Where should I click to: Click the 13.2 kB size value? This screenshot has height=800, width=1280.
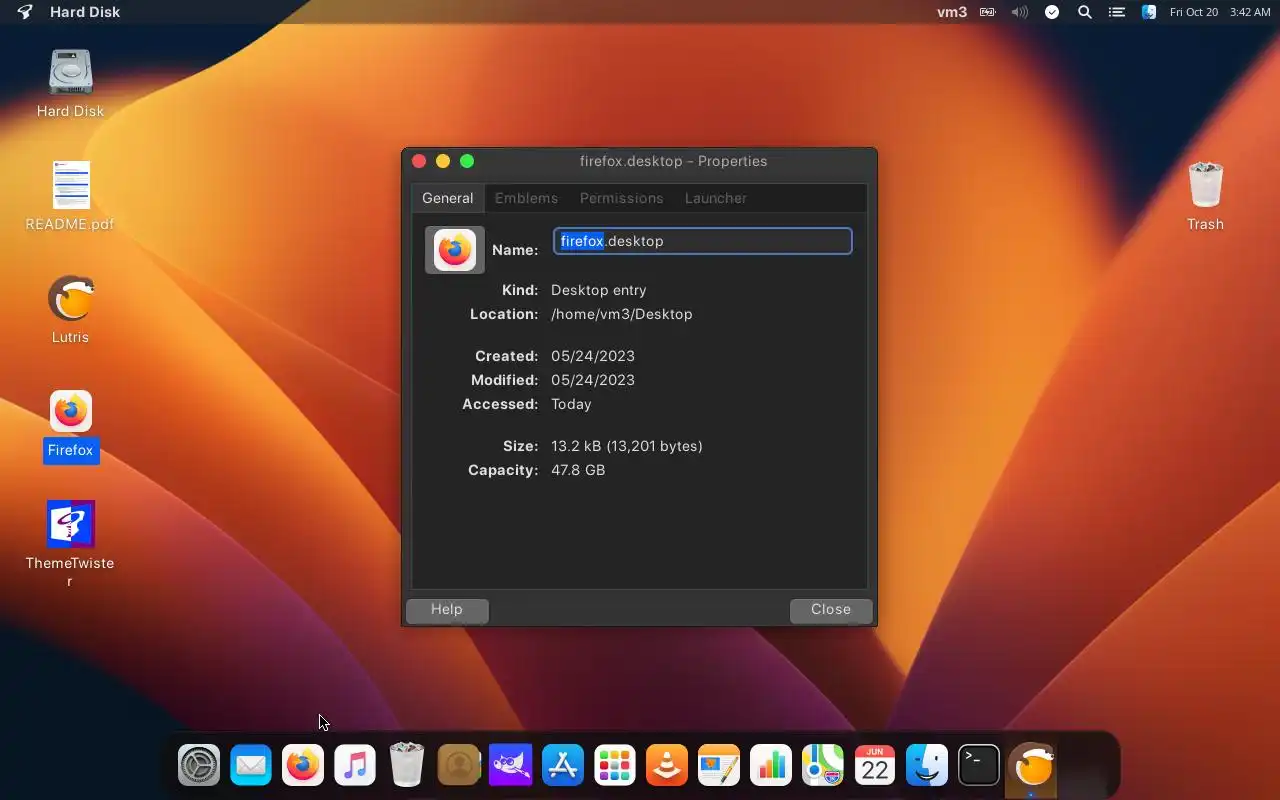click(627, 446)
